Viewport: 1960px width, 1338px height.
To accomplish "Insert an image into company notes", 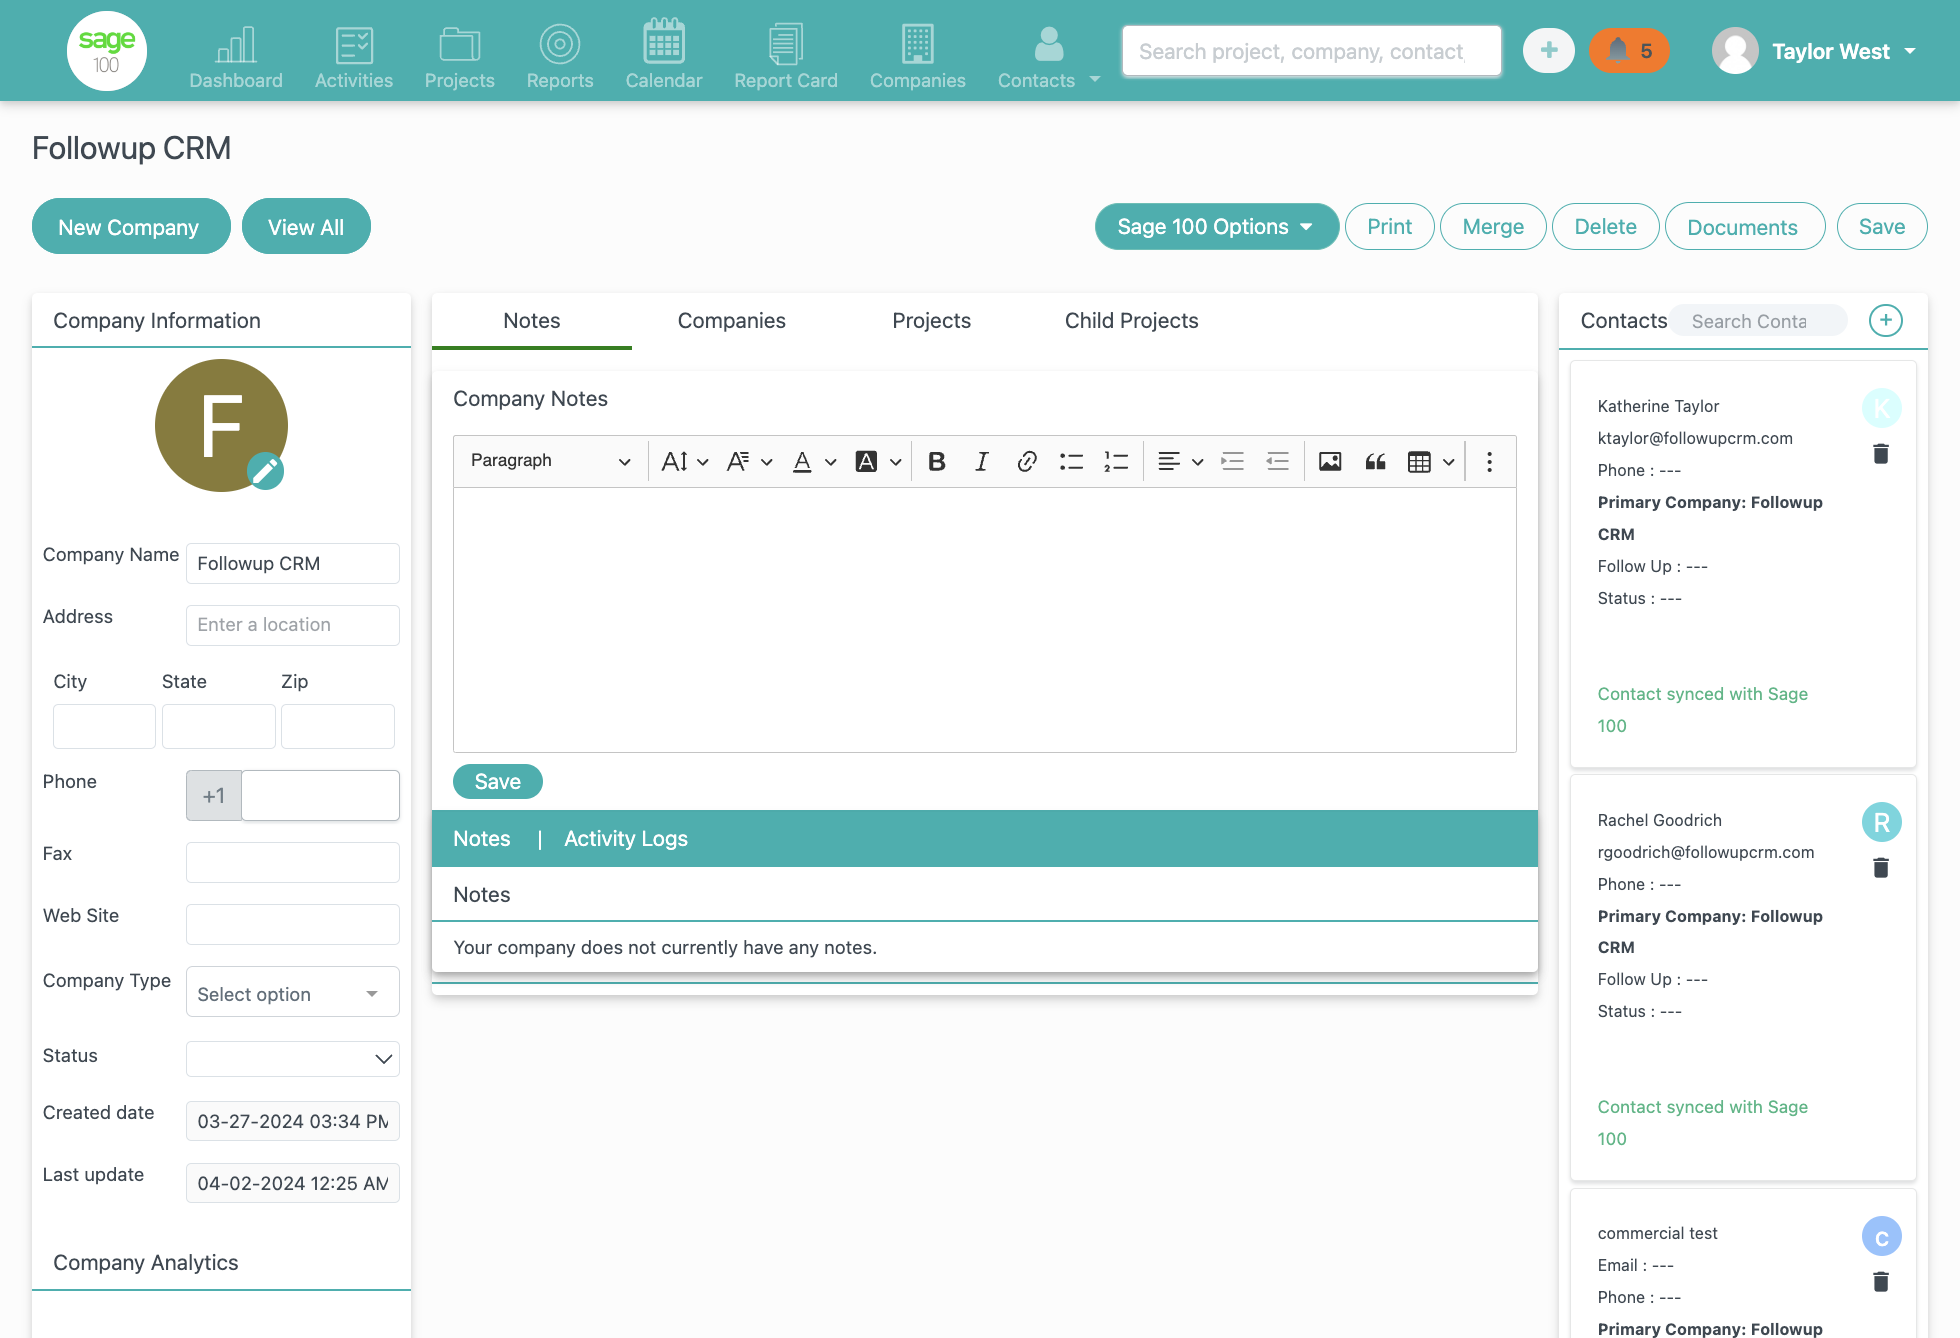I will coord(1330,461).
